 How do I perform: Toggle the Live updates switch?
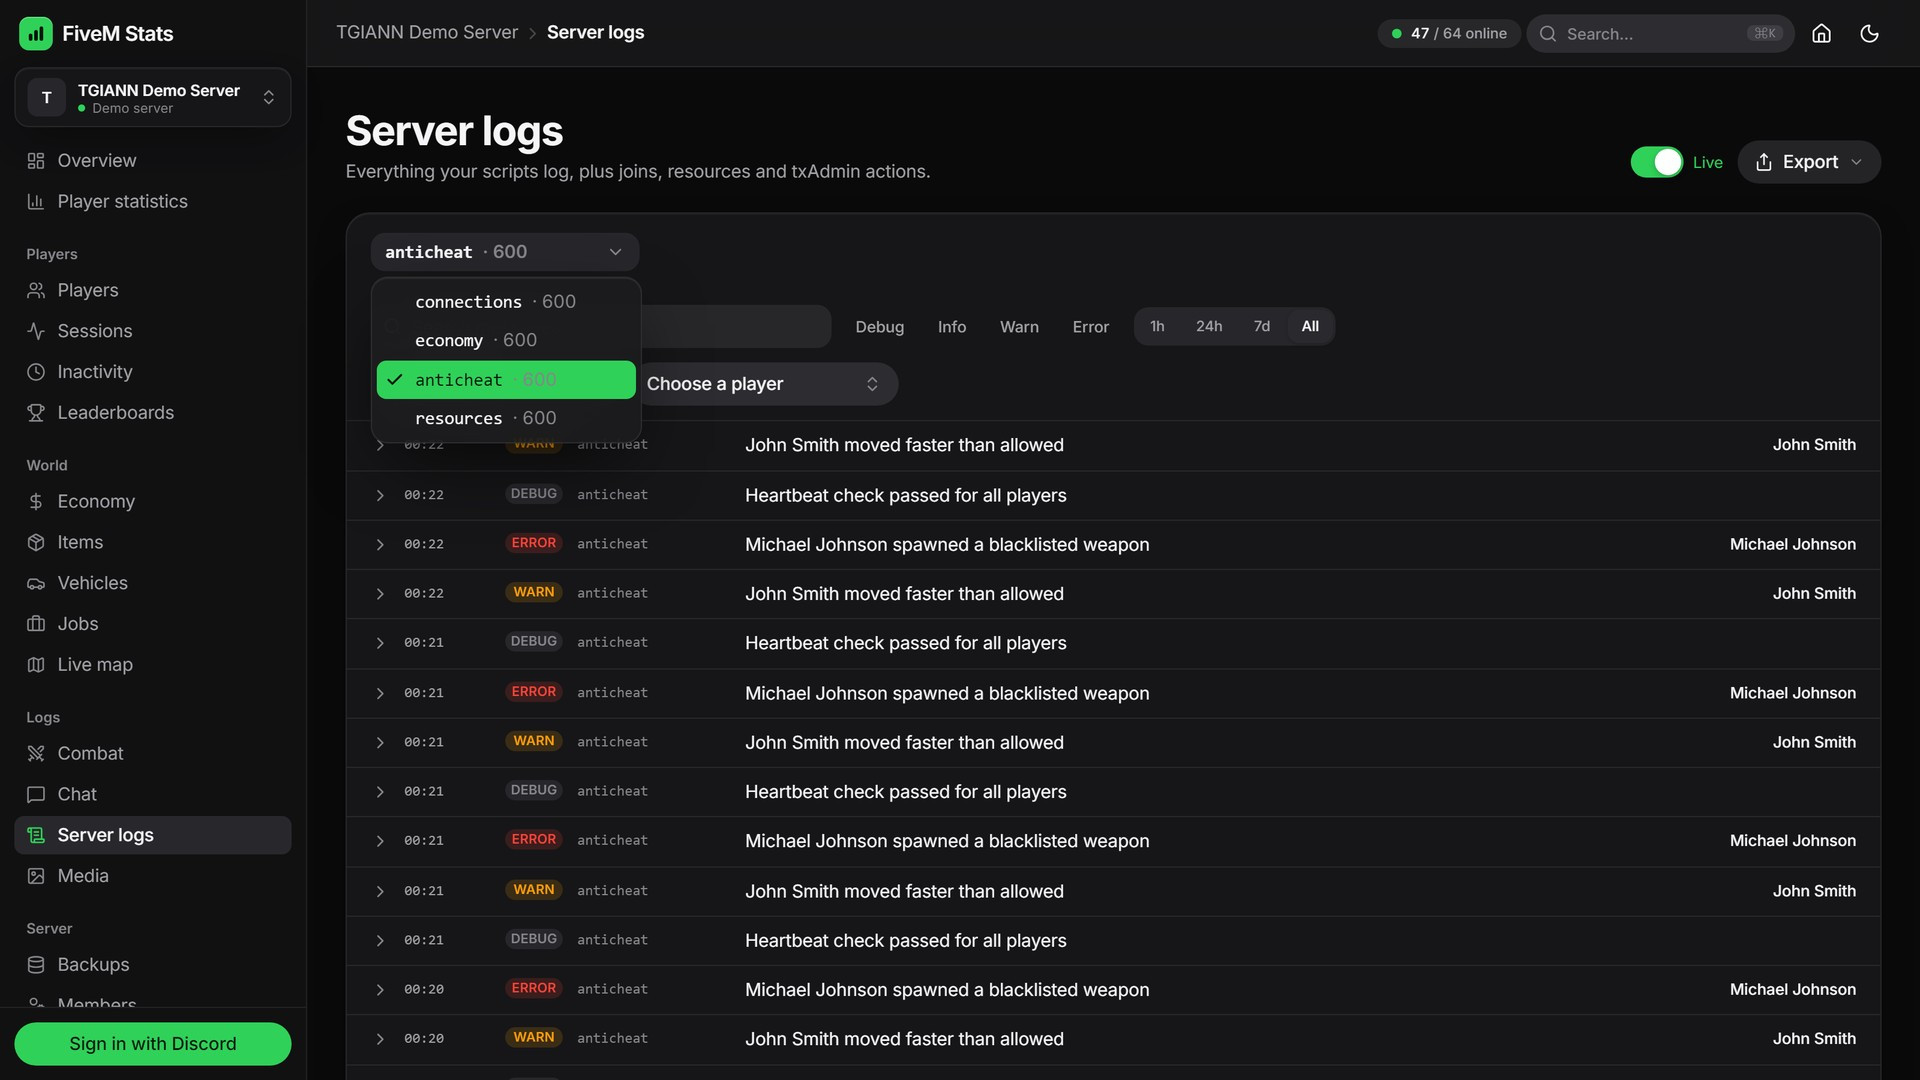click(1656, 162)
